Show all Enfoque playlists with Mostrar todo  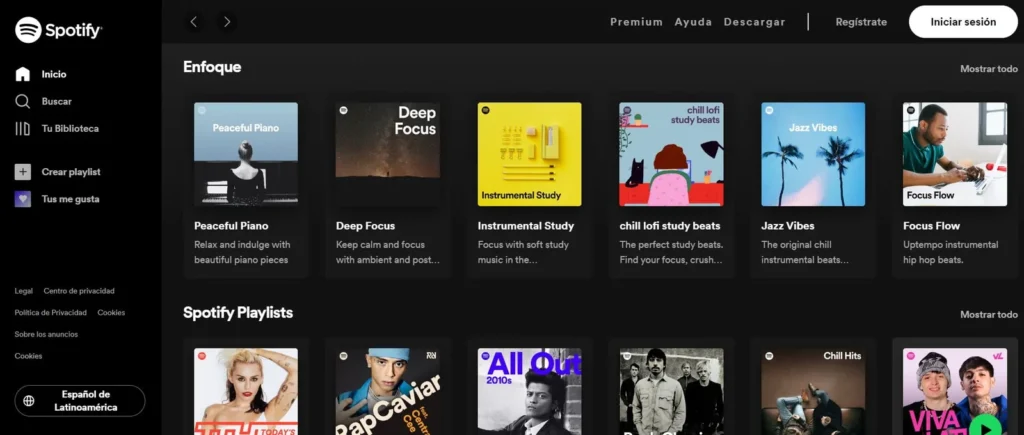point(989,69)
